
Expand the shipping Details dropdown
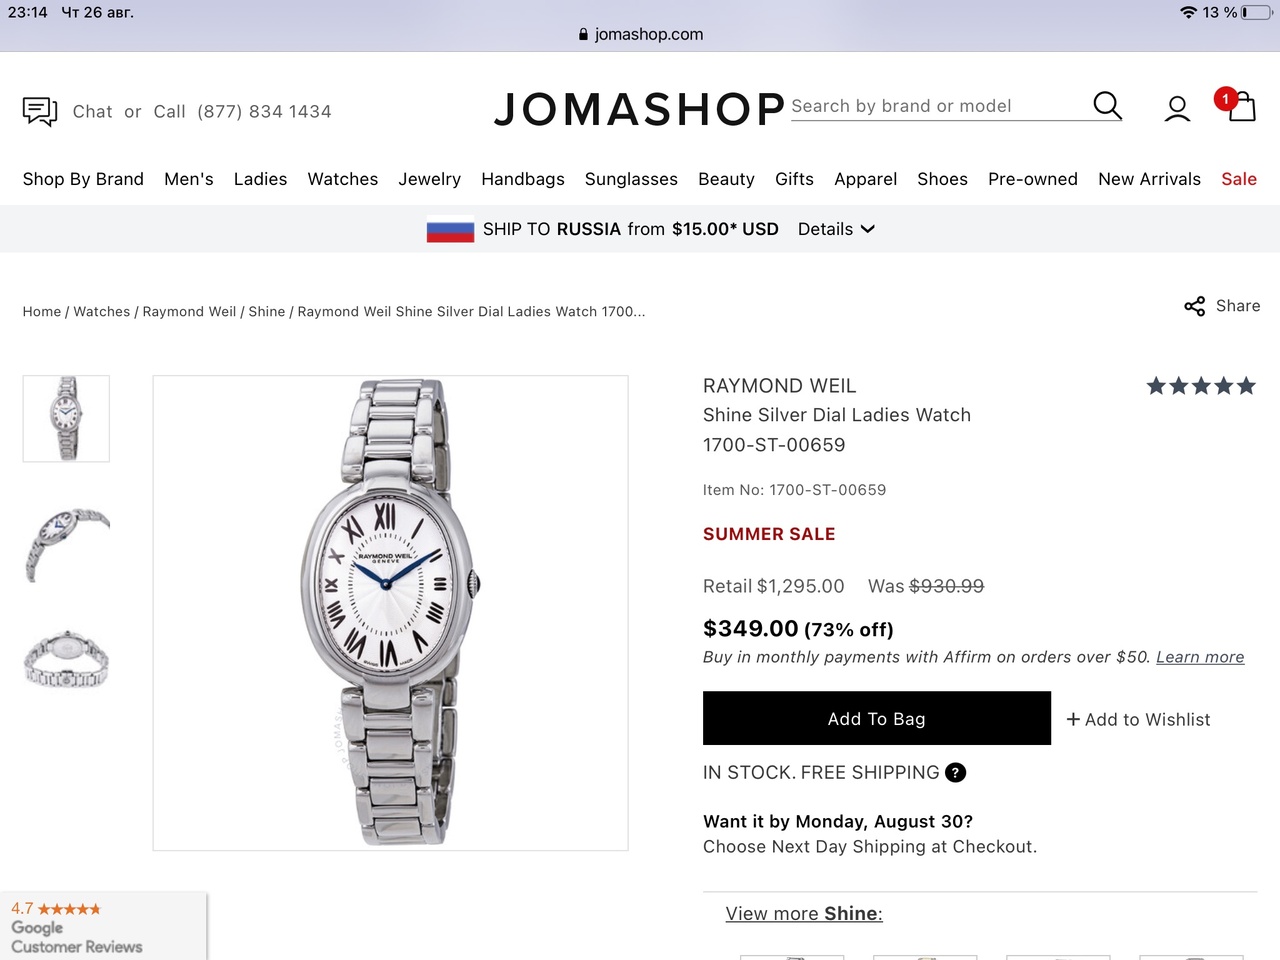coord(836,229)
